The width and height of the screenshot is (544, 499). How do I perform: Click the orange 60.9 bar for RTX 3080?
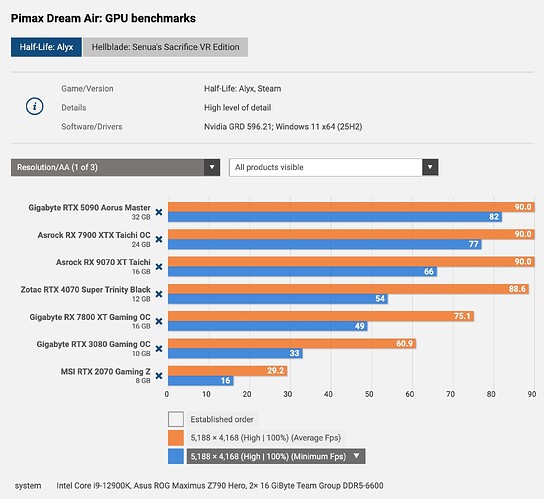click(292, 344)
